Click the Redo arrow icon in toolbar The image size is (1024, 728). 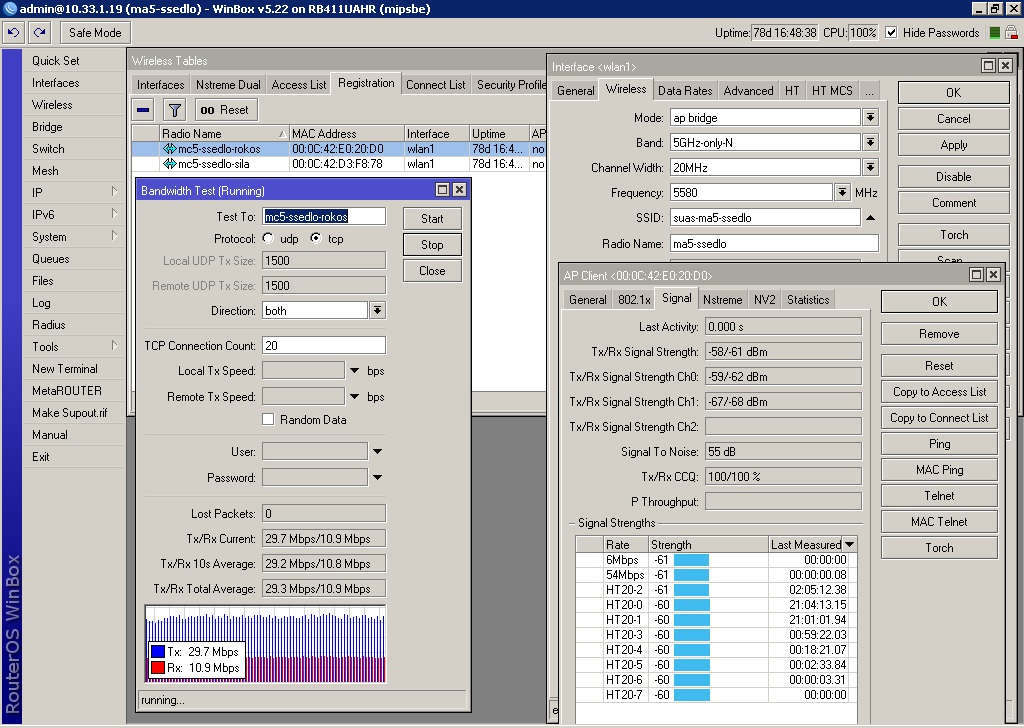coord(40,32)
